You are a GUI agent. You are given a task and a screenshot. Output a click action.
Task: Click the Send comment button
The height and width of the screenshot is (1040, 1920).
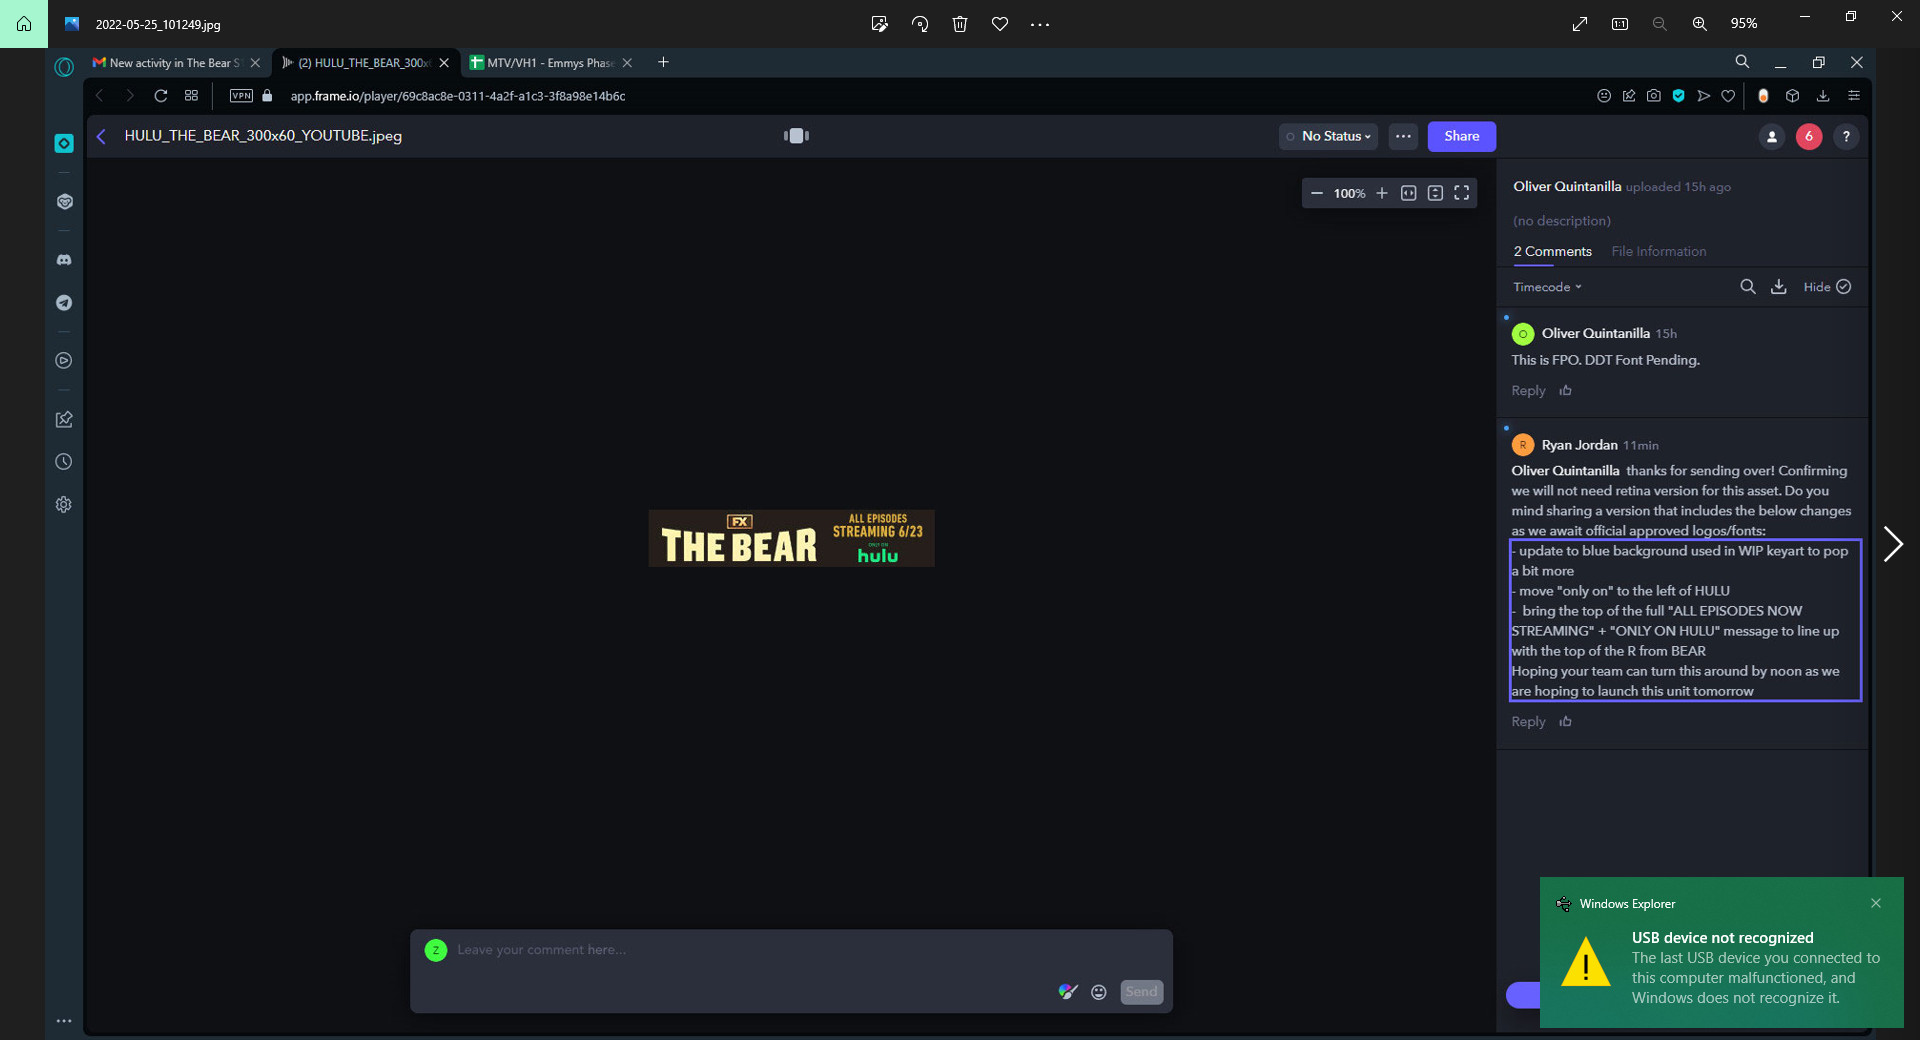tap(1141, 992)
